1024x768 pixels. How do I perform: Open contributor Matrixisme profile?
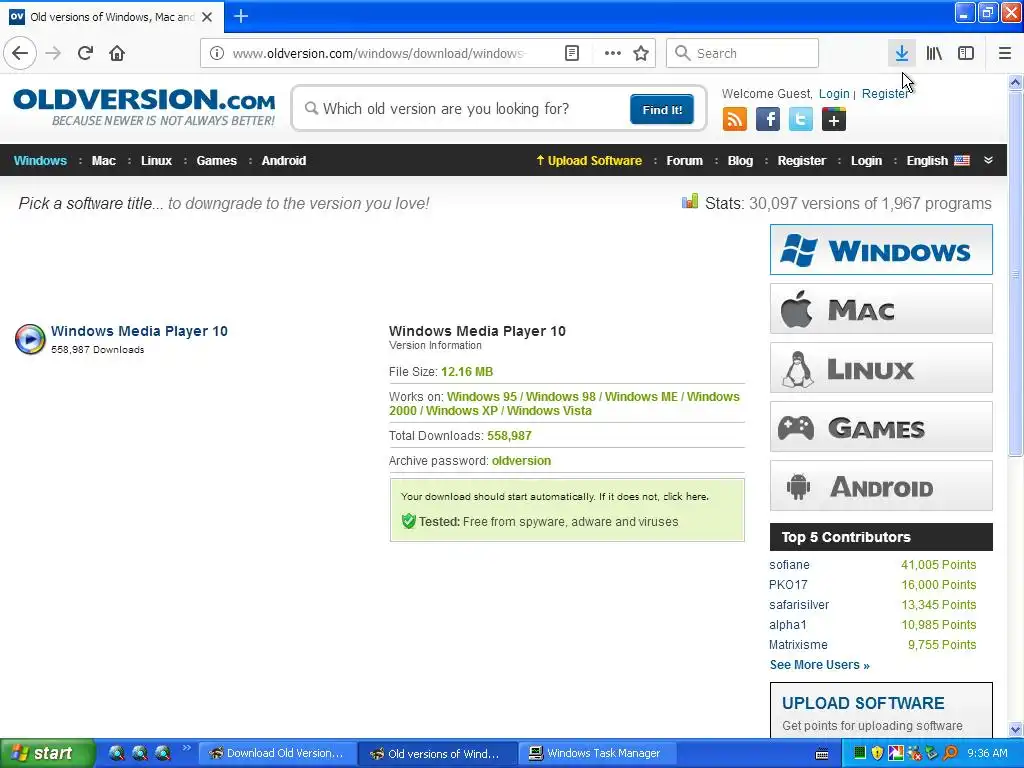coord(798,645)
